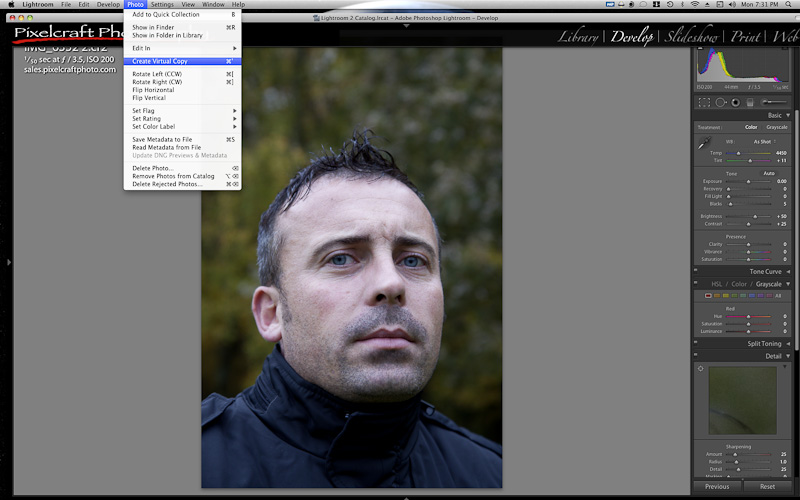The image size is (800, 500).
Task: Click the Sharpening Amount slider handle
Action: [735, 454]
